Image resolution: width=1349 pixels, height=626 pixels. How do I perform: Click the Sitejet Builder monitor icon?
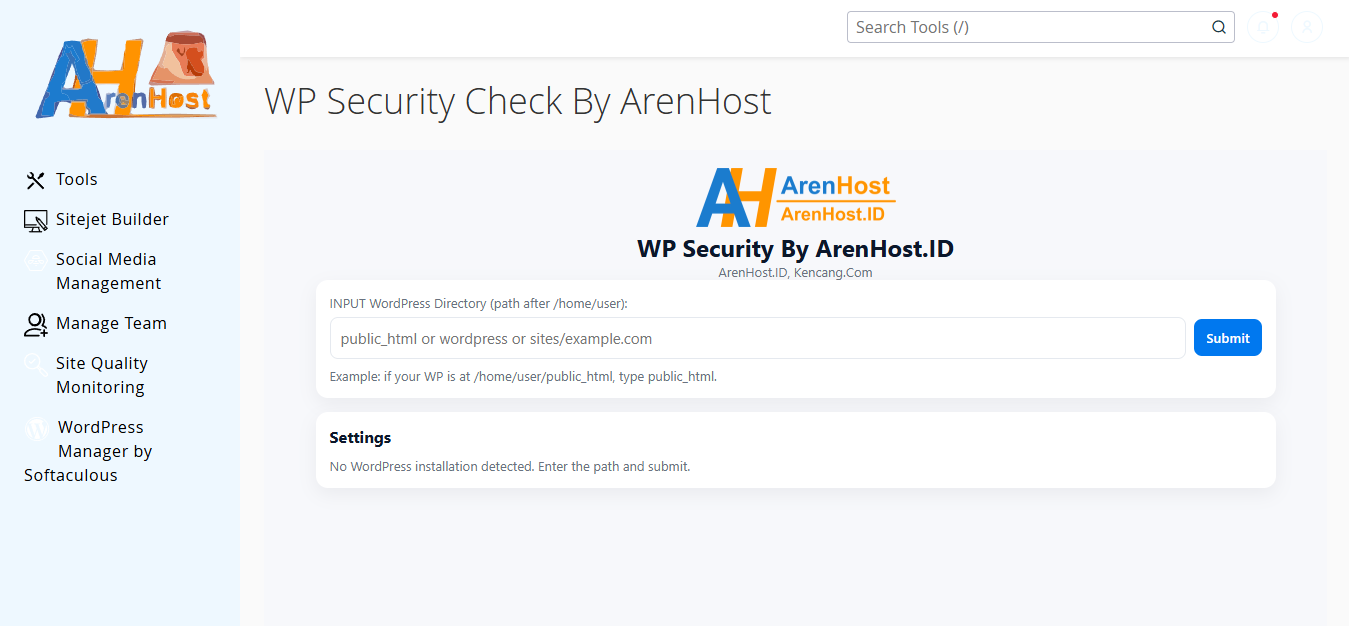point(36,220)
